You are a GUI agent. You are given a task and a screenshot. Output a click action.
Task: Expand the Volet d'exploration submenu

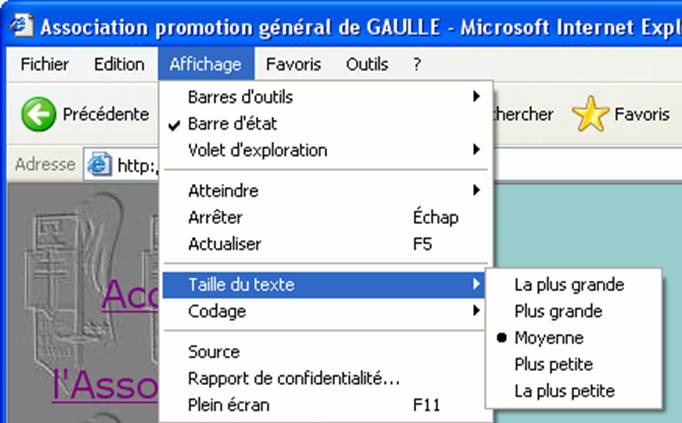tap(324, 150)
